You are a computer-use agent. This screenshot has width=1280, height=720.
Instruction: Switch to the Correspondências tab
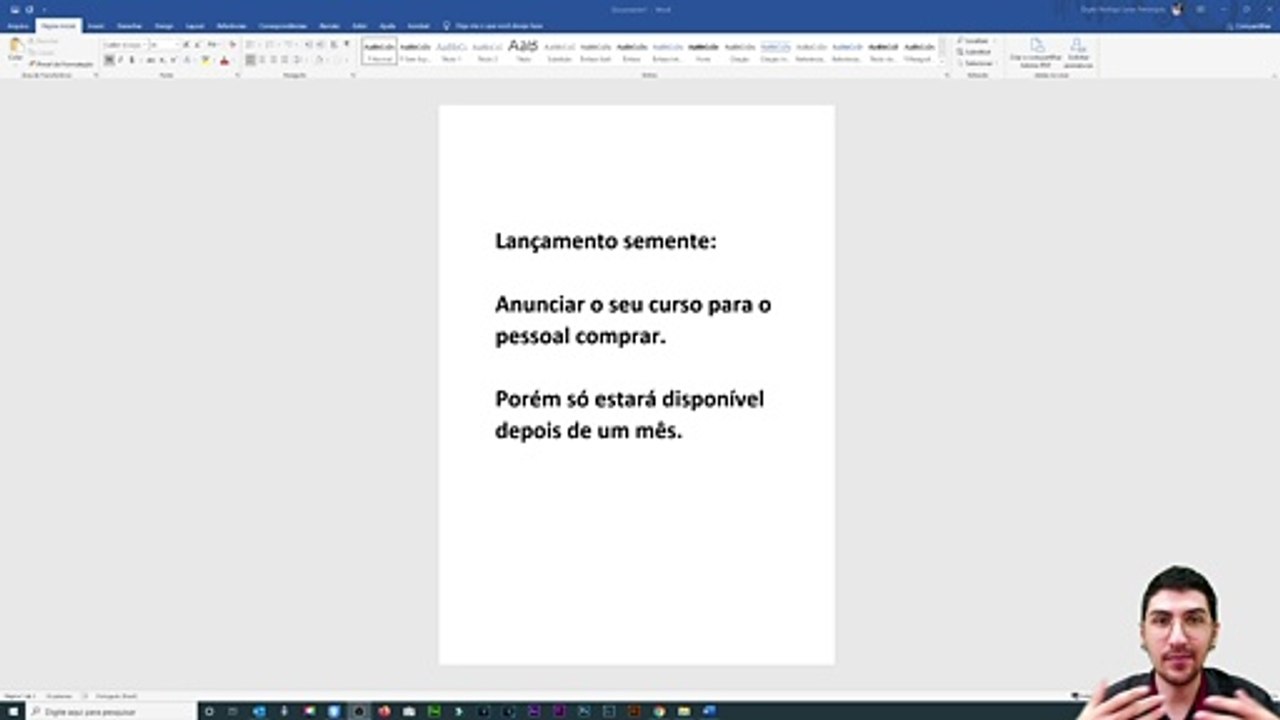[x=283, y=26]
